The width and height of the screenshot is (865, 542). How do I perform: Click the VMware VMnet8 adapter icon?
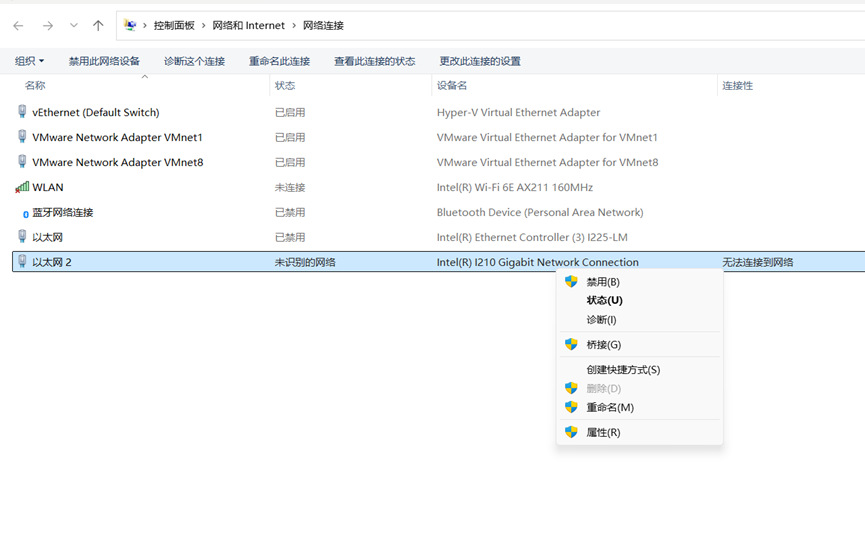22,162
